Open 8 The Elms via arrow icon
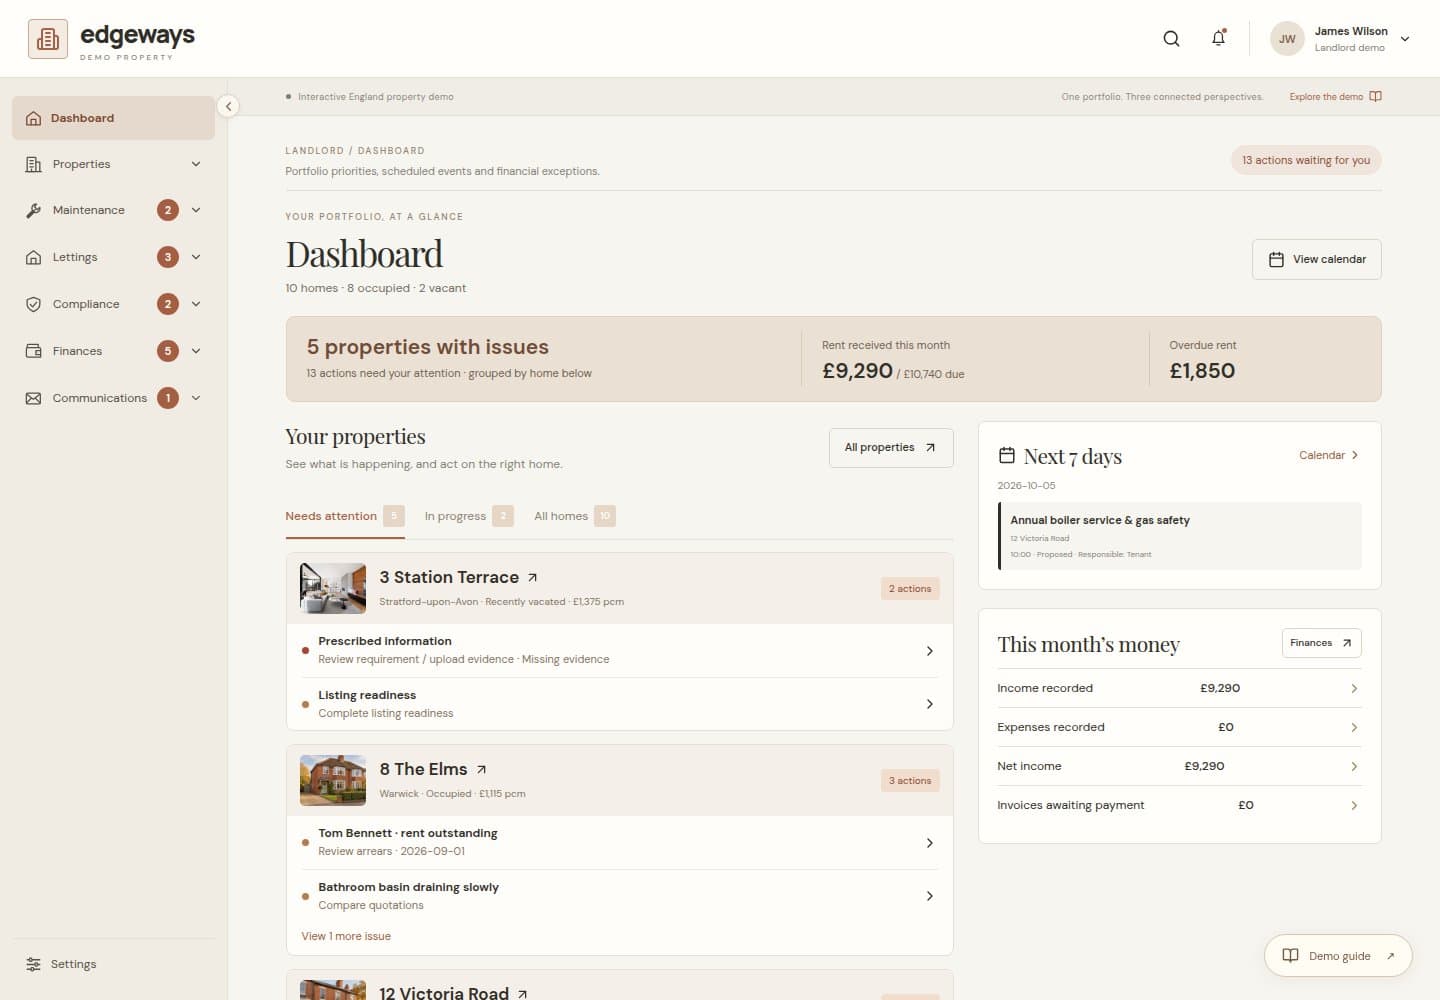This screenshot has width=1440, height=1000. [x=481, y=769]
